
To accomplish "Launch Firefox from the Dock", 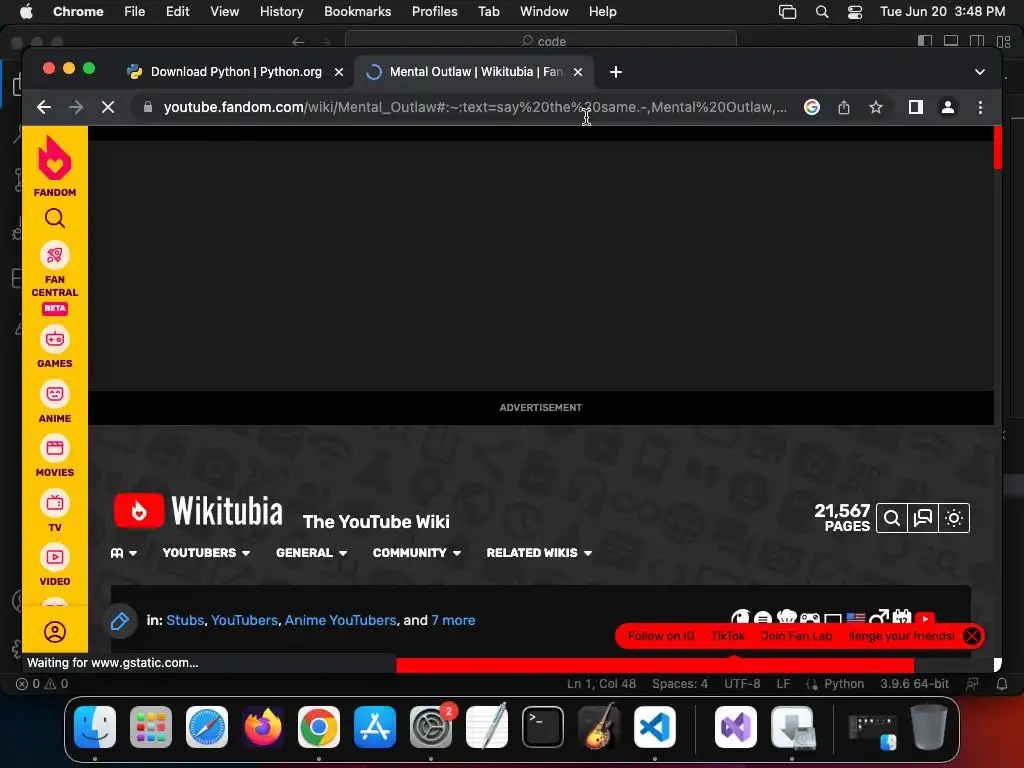I will pyautogui.click(x=263, y=727).
